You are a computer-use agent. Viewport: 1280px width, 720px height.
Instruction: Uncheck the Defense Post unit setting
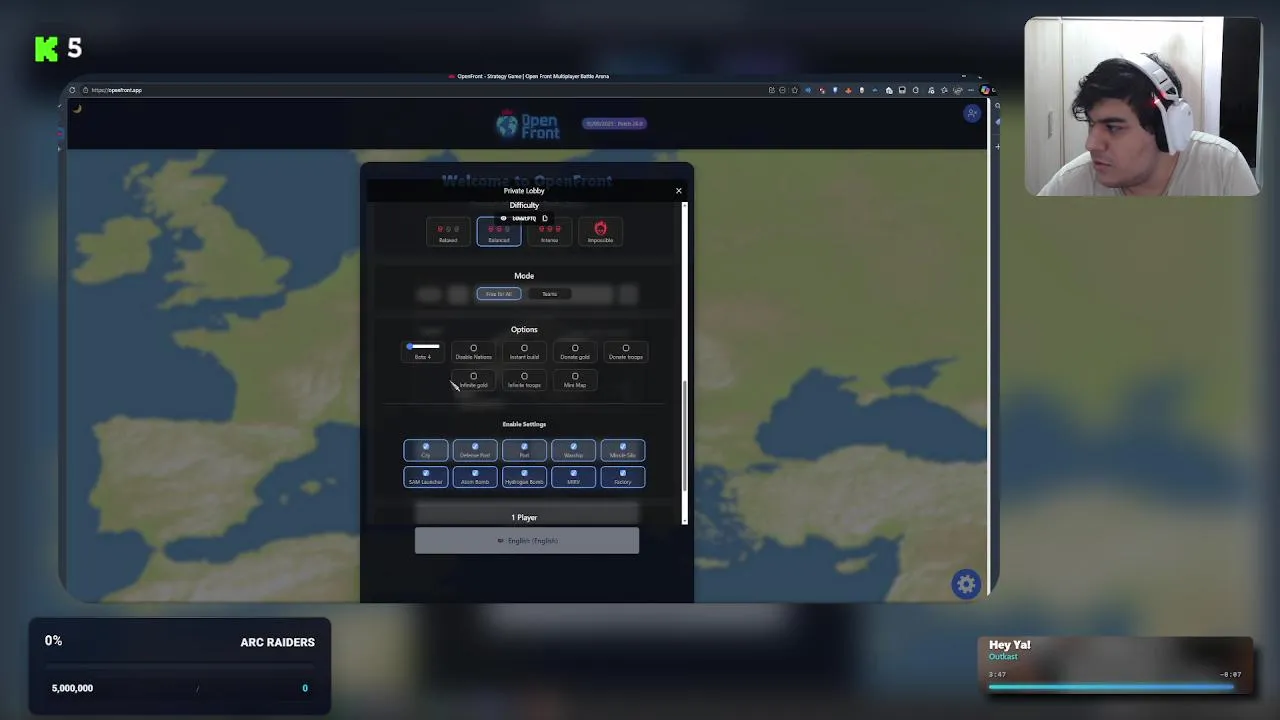click(475, 450)
